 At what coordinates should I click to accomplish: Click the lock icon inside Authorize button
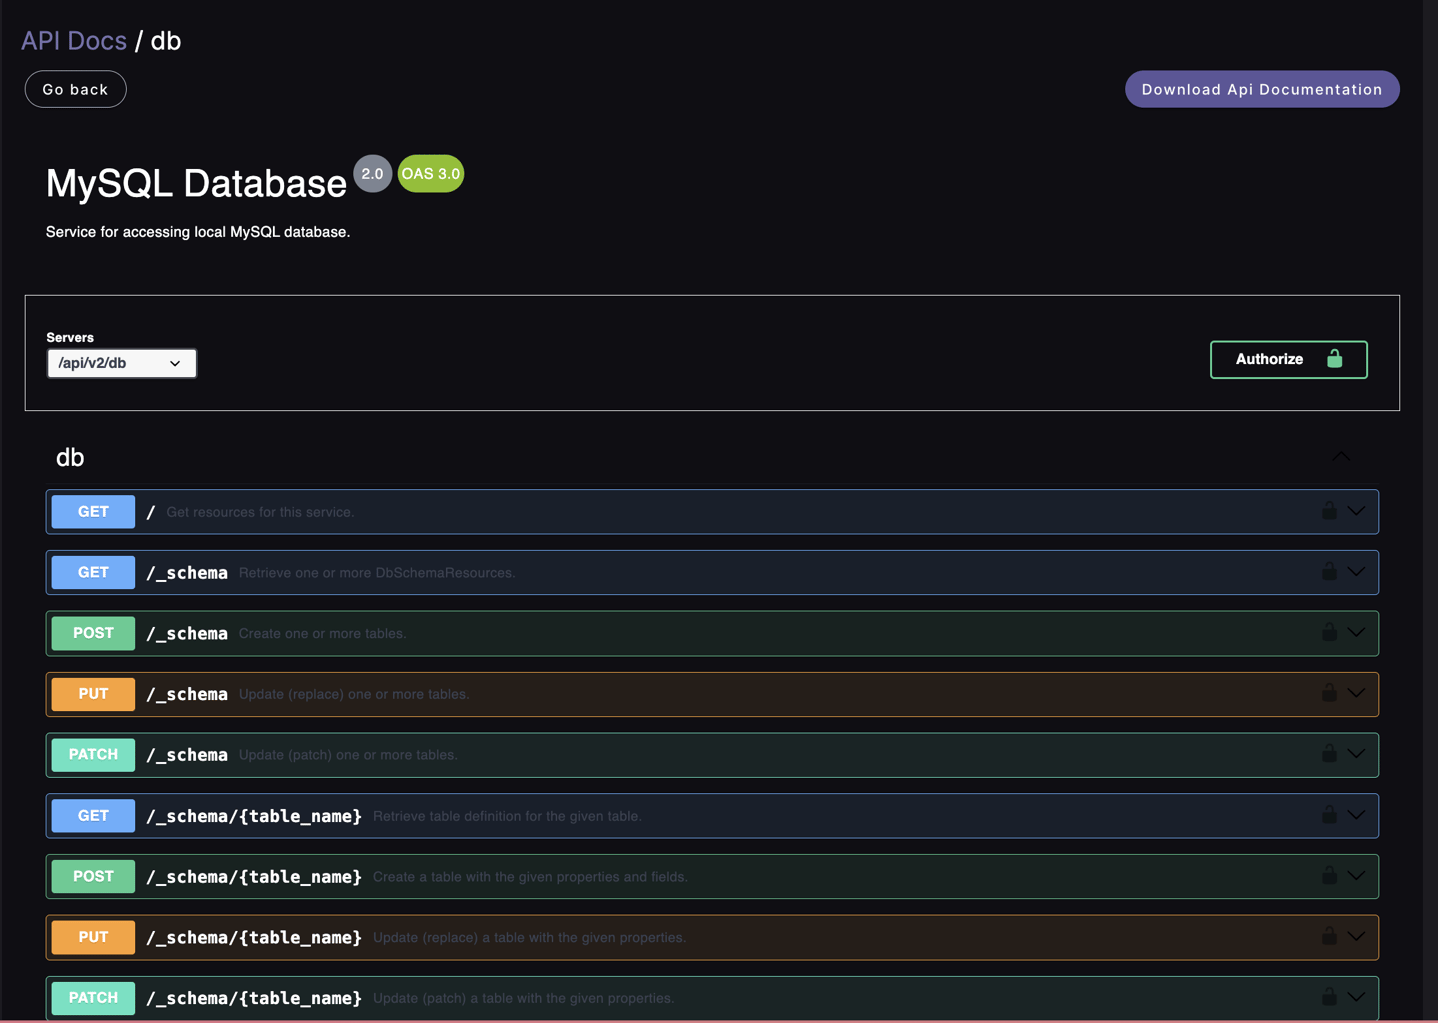(1335, 359)
